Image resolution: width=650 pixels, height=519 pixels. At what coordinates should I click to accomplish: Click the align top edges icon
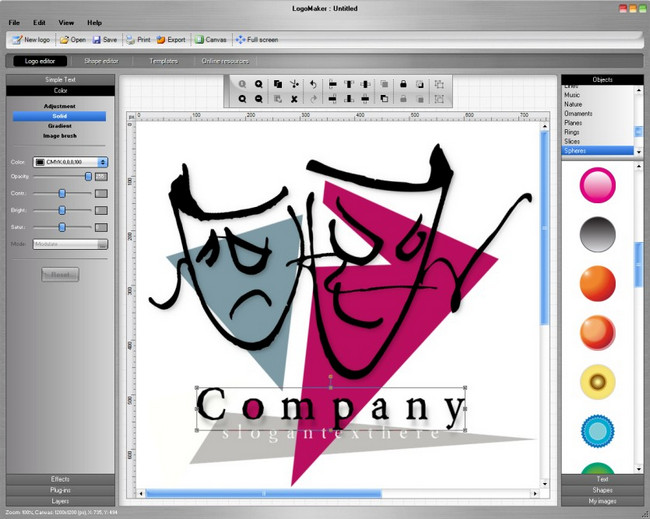(x=349, y=84)
